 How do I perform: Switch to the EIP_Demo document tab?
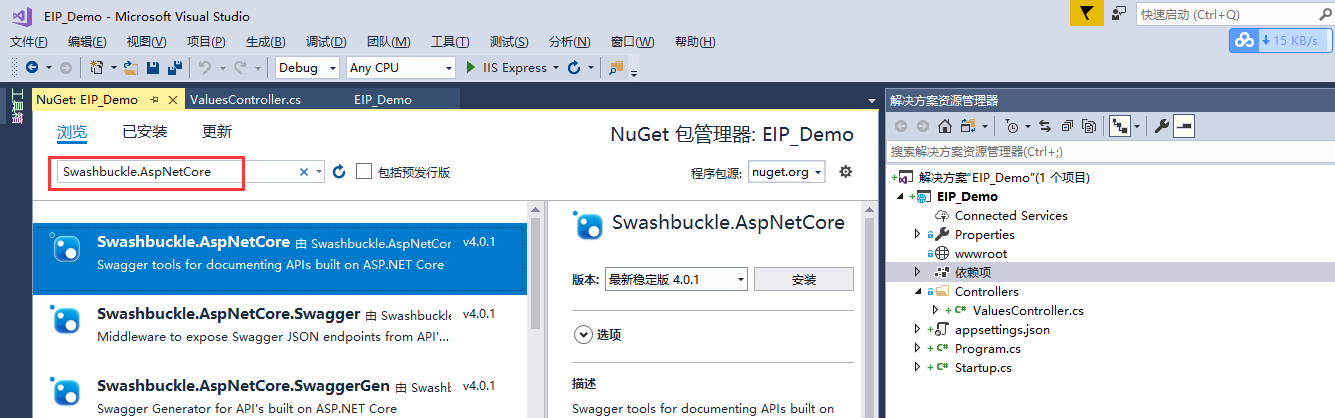click(383, 100)
